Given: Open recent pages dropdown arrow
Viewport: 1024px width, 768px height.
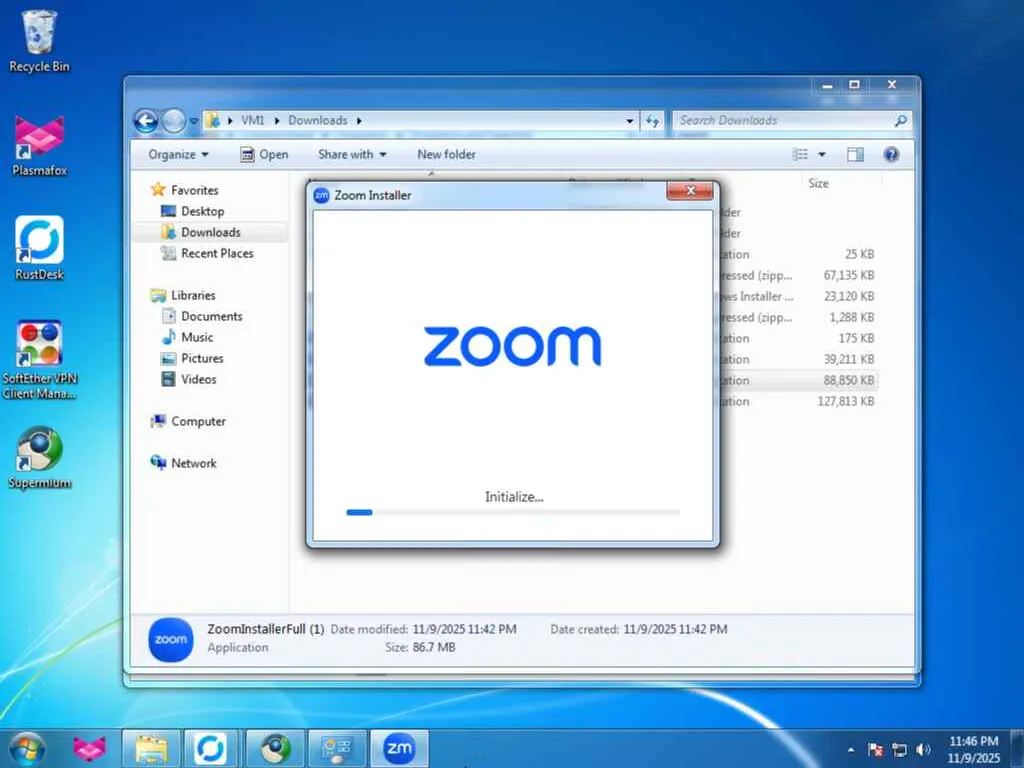Looking at the screenshot, I should (193, 121).
